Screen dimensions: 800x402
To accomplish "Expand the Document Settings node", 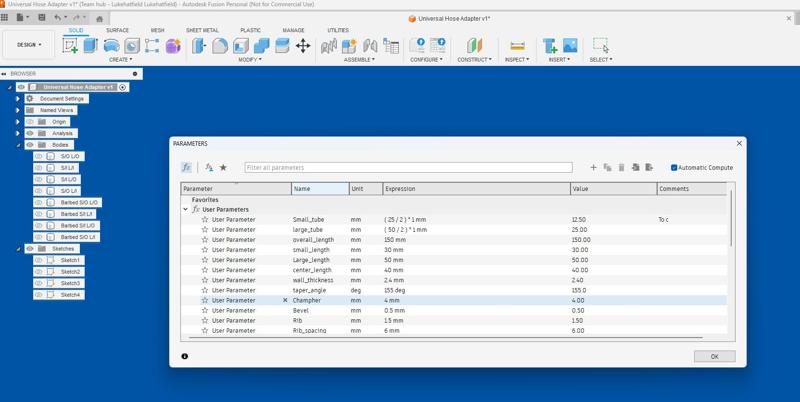I will (18, 98).
